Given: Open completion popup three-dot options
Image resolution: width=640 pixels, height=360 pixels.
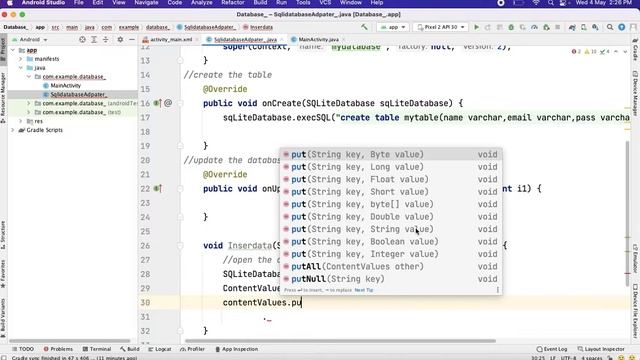Looking at the screenshot, I should pos(498,290).
